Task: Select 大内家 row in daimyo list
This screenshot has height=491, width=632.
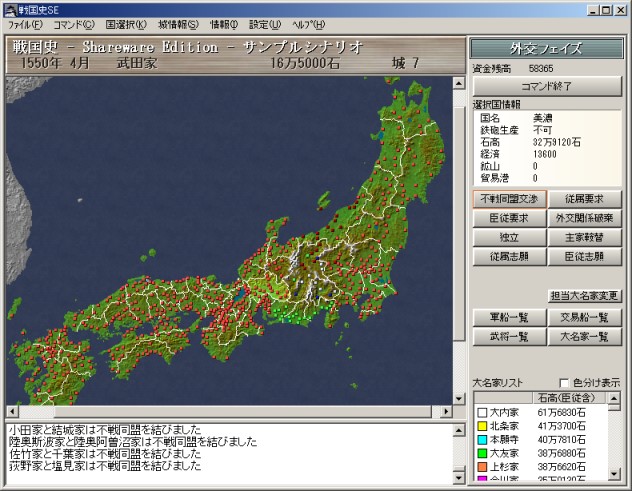Action: click(541, 413)
